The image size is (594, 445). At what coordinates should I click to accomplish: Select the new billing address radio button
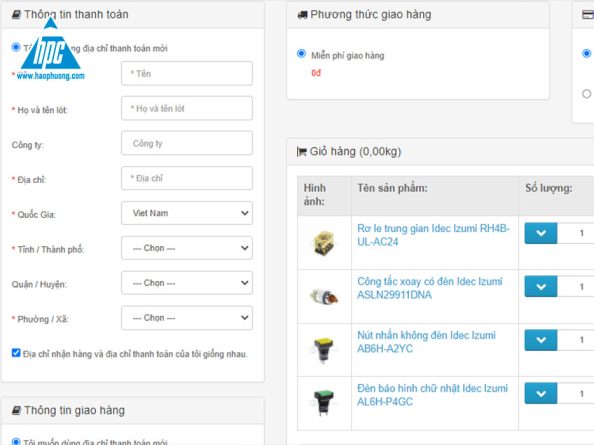click(x=16, y=47)
